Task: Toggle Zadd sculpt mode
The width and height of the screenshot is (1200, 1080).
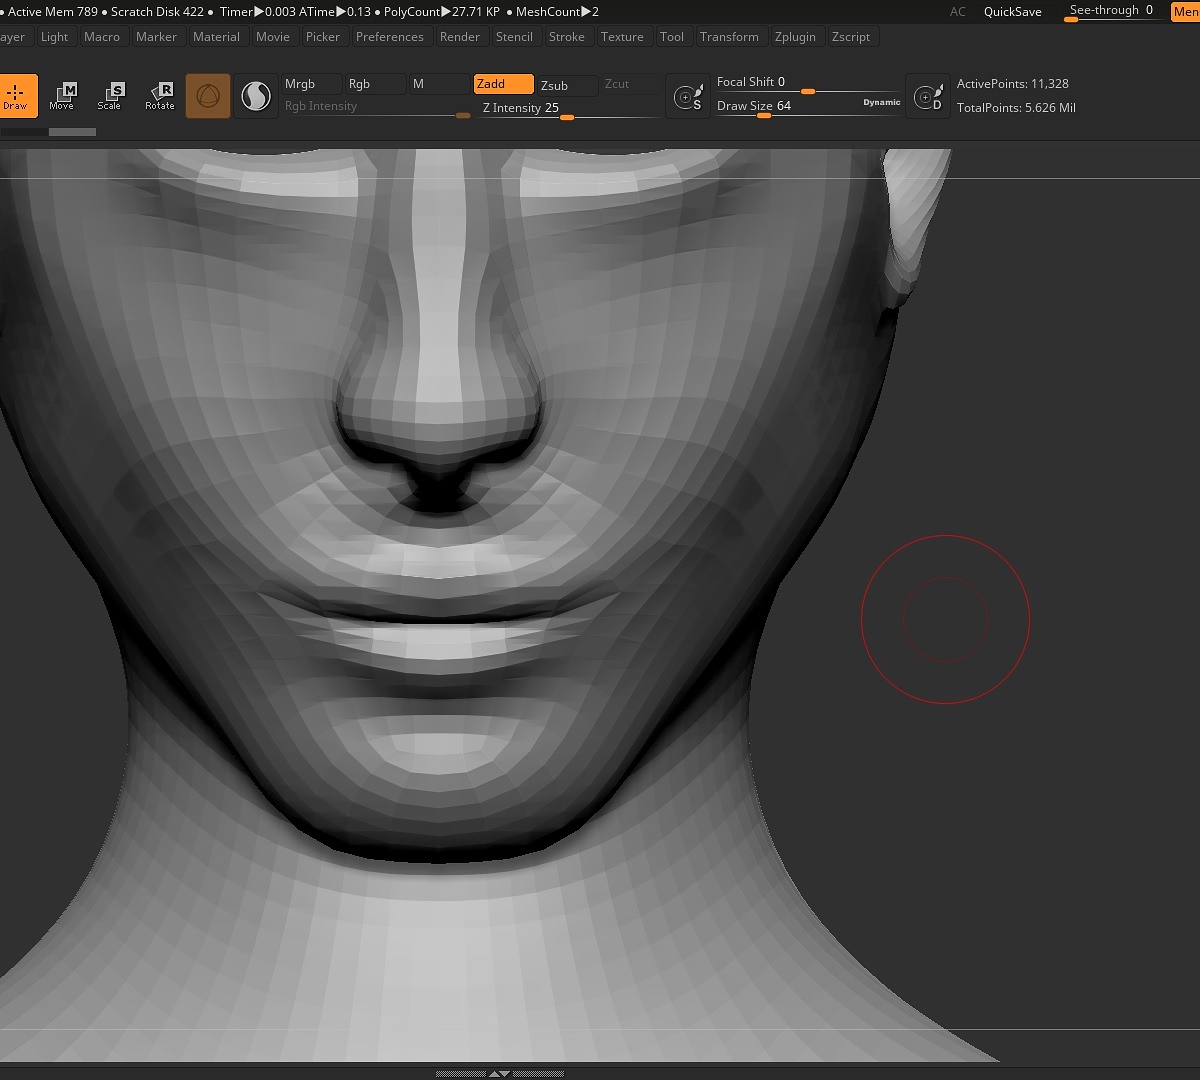Action: 503,84
